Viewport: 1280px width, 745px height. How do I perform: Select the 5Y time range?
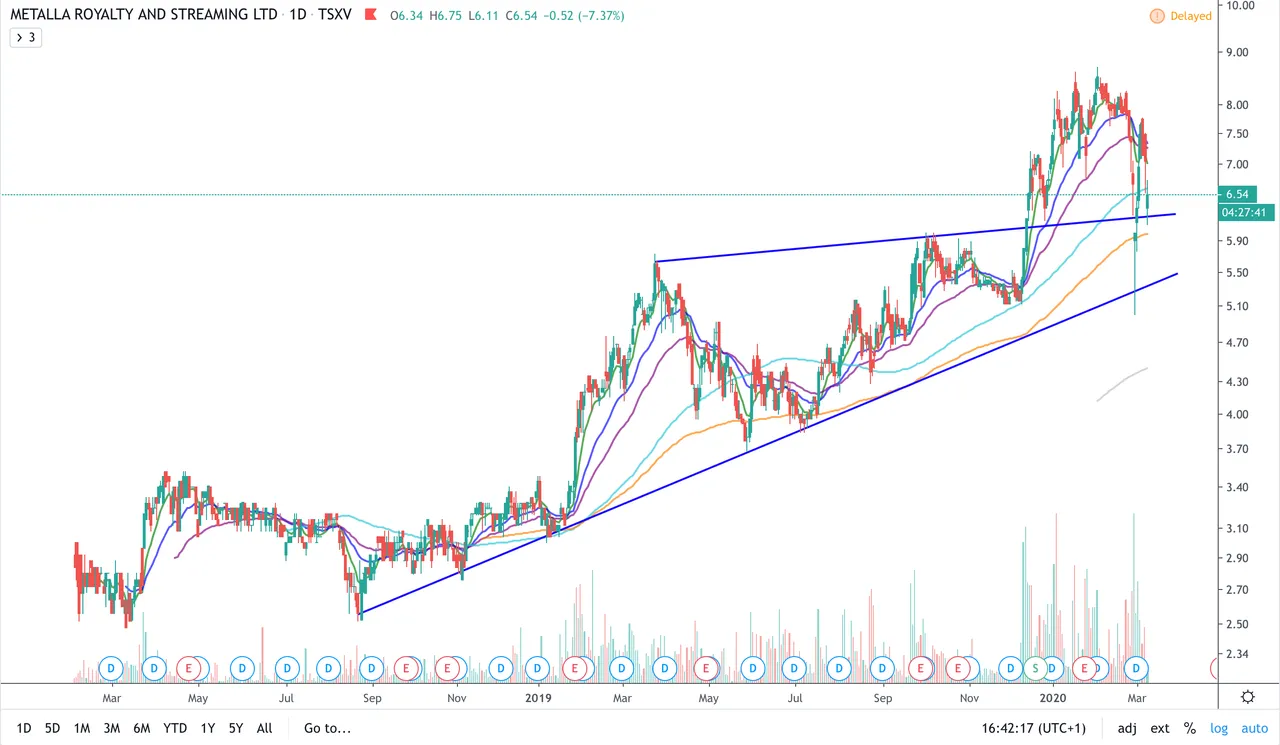pyautogui.click(x=236, y=728)
